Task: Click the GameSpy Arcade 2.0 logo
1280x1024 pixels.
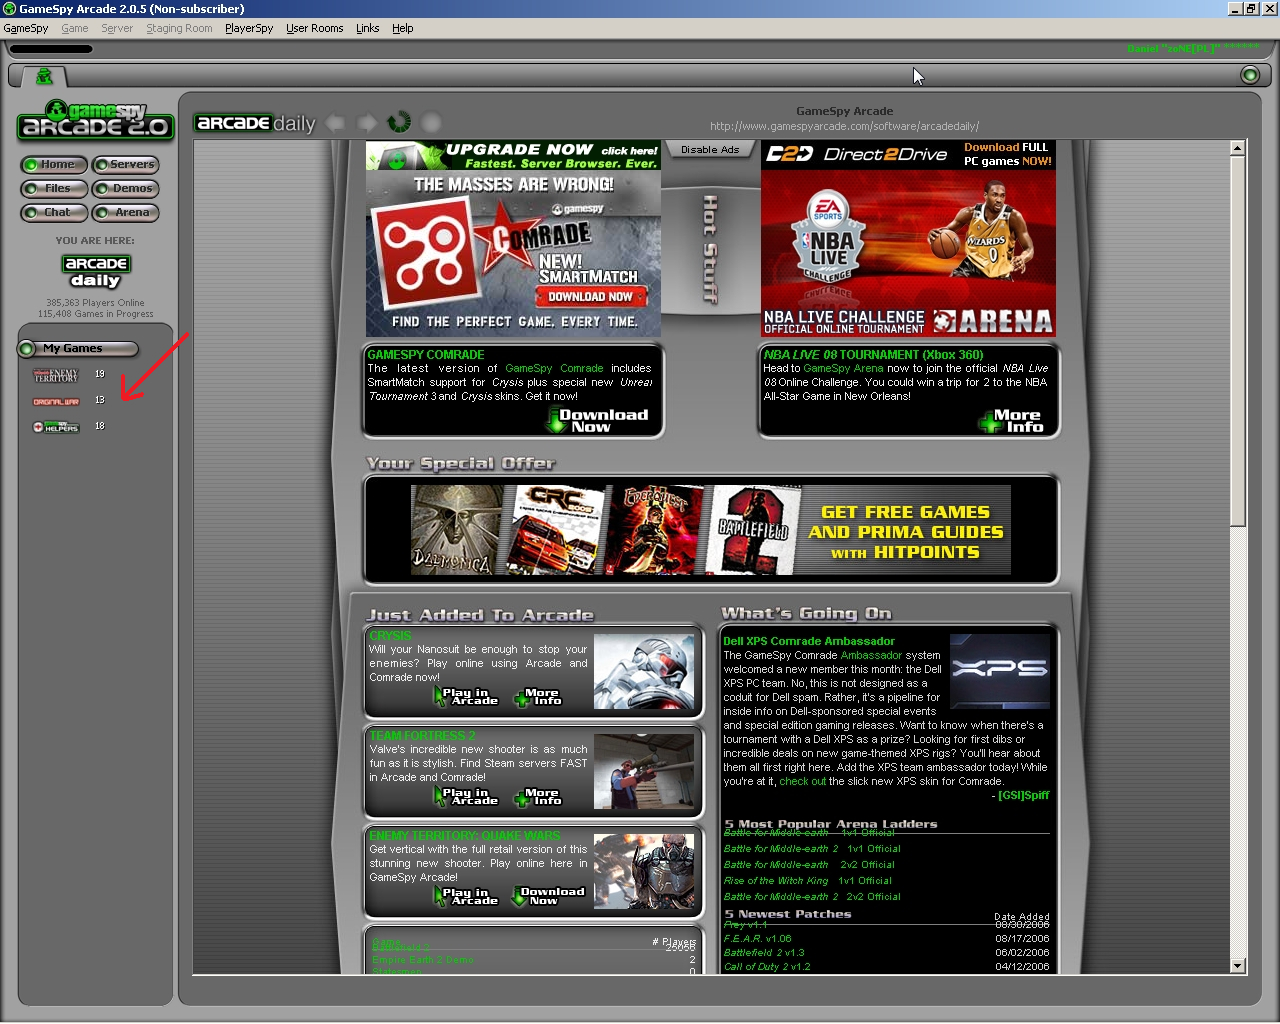Action: point(96,121)
